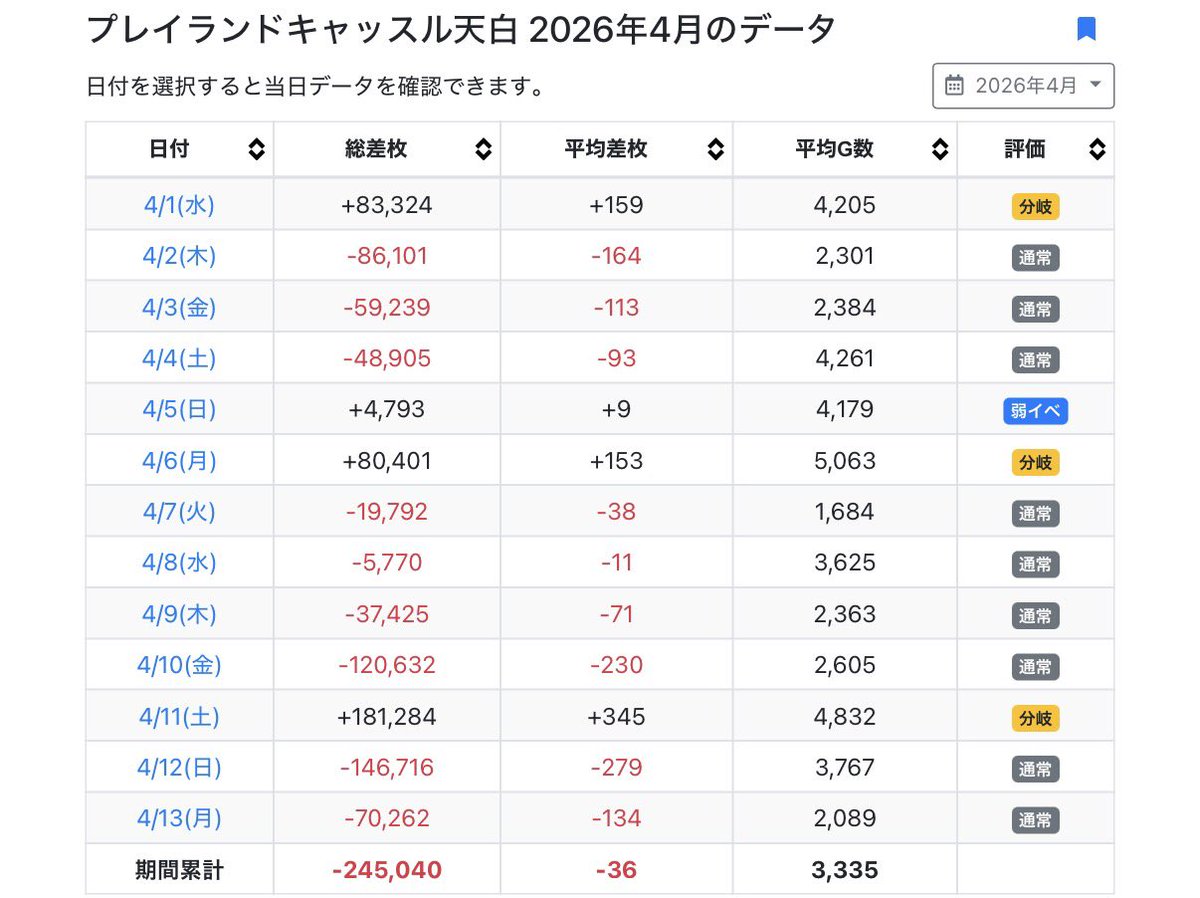Open the 4/5(日) date link
This screenshot has width=1200, height=898.
coord(178,409)
